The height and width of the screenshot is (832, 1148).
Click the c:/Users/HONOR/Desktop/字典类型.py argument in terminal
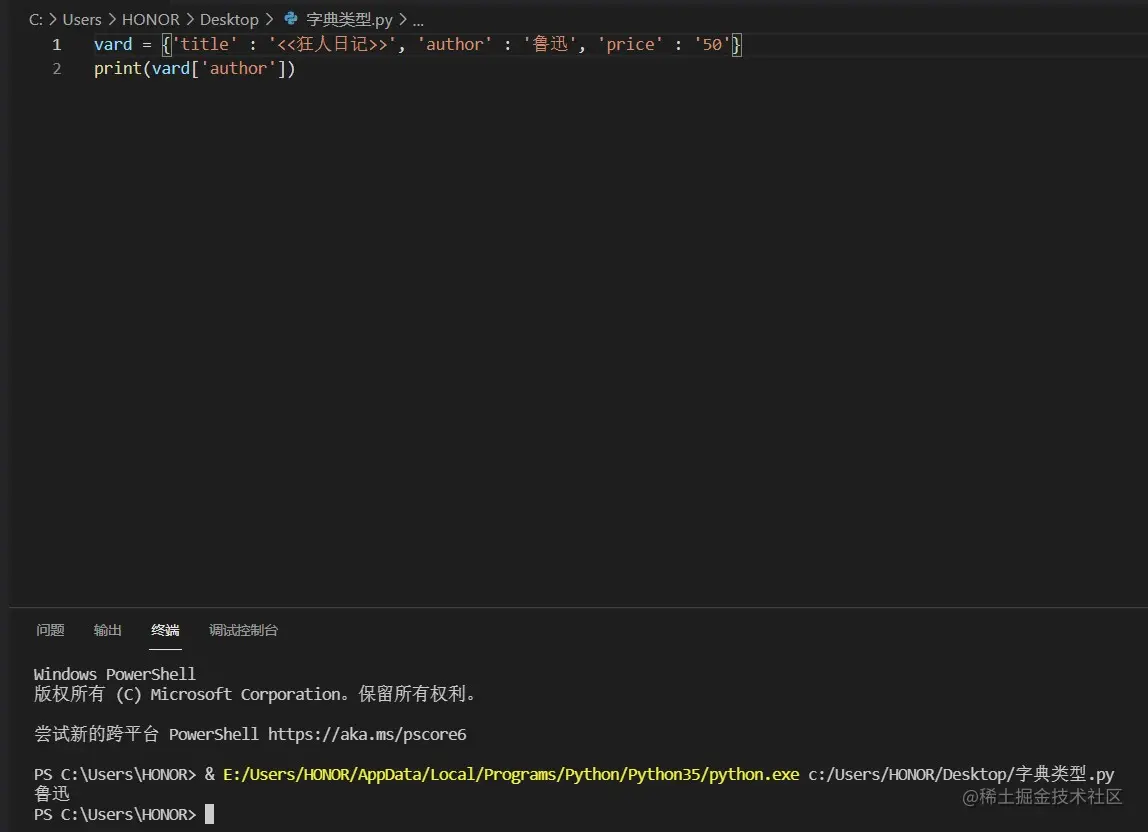[961, 774]
